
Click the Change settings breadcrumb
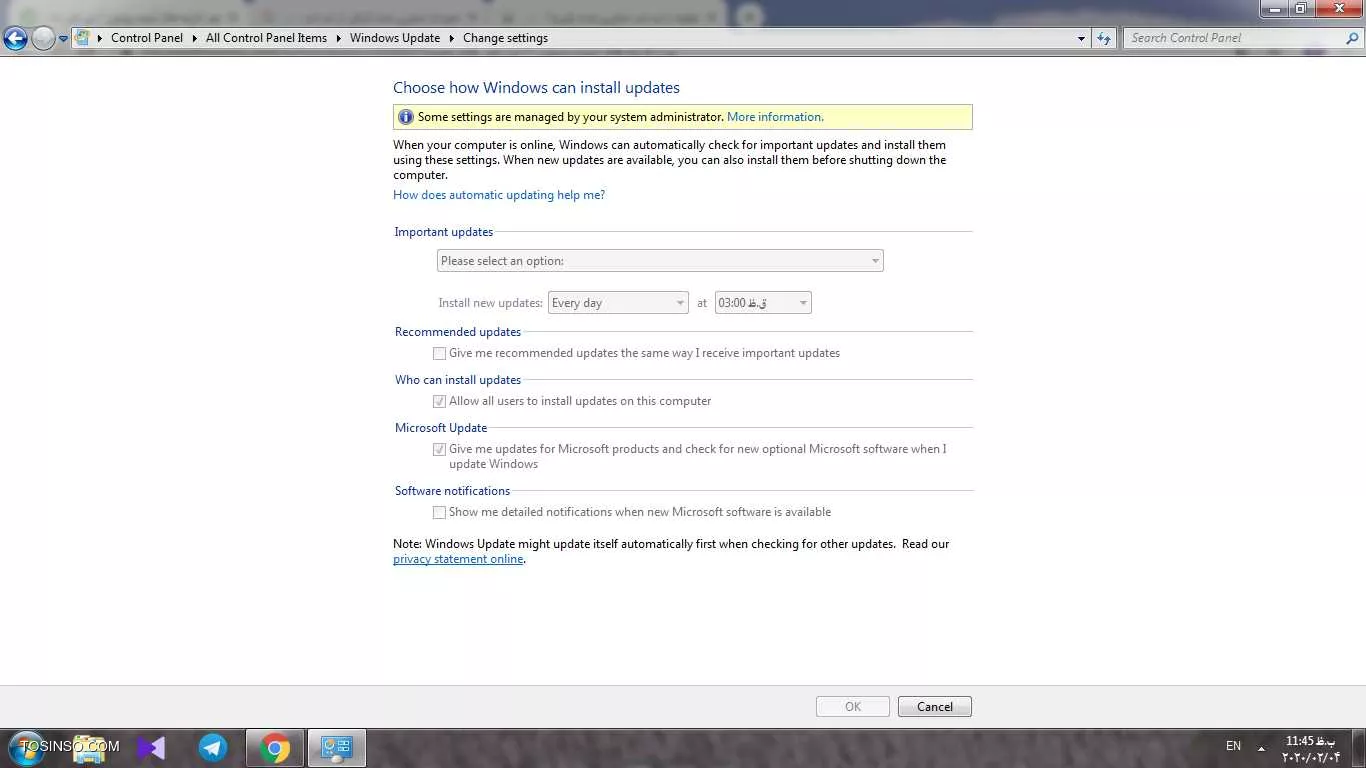point(505,38)
